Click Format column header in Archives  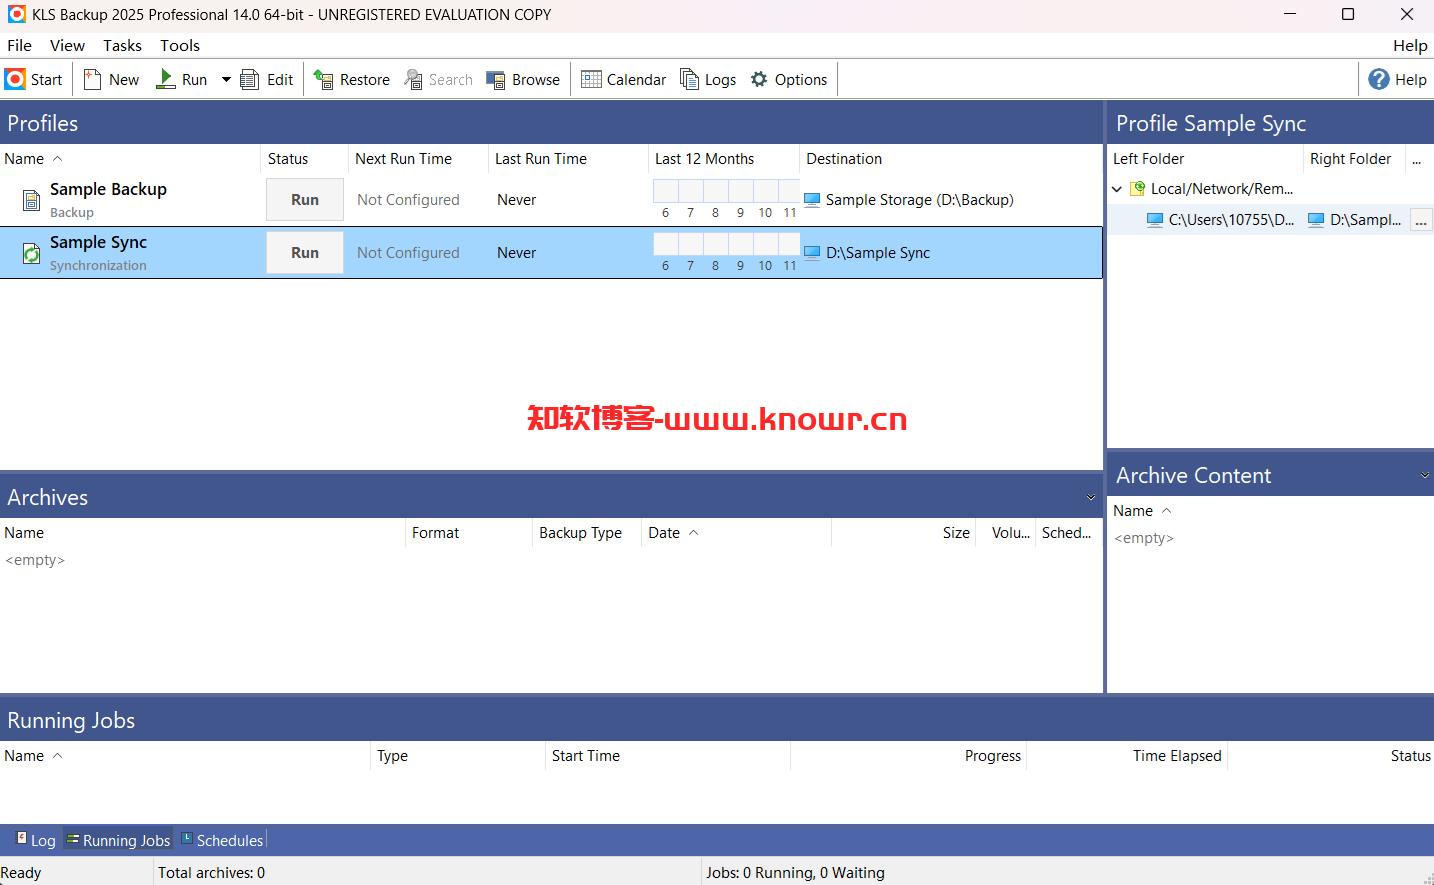tap(469, 533)
